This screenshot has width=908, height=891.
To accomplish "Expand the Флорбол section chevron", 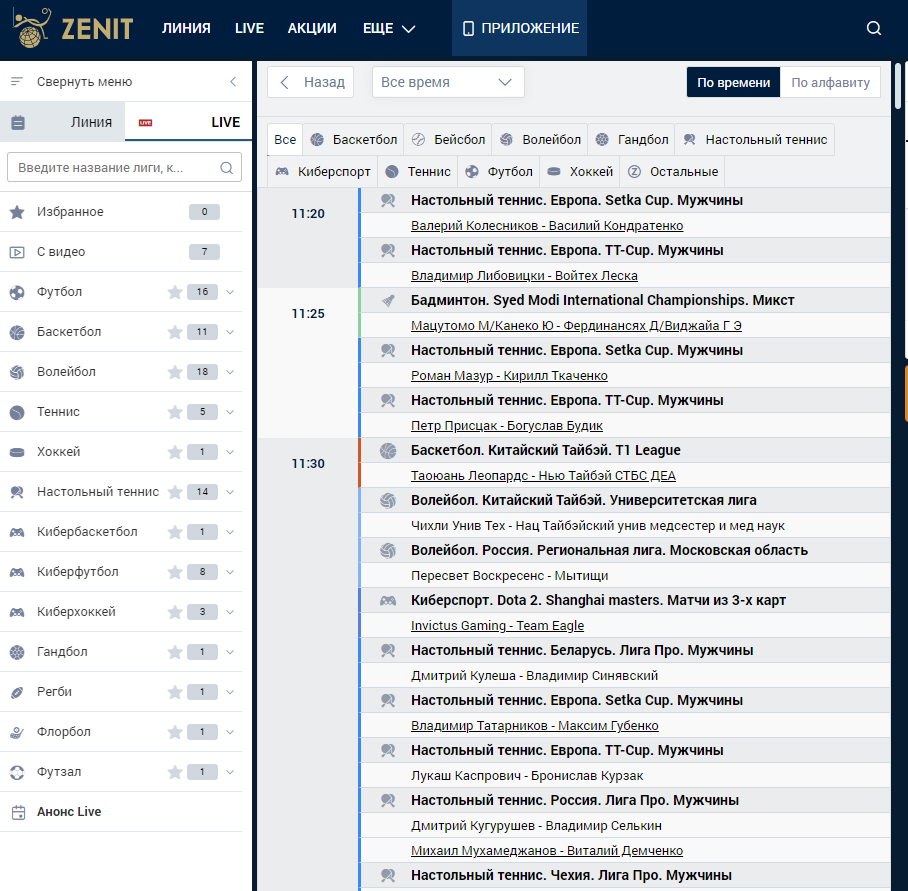I will pyautogui.click(x=230, y=732).
